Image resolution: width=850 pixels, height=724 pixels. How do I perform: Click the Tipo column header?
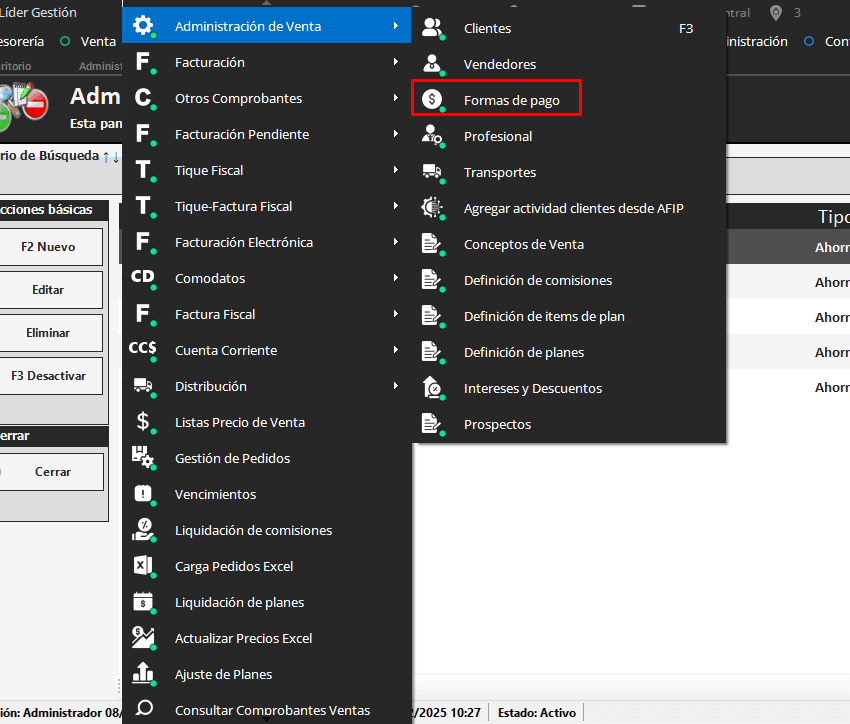(832, 217)
